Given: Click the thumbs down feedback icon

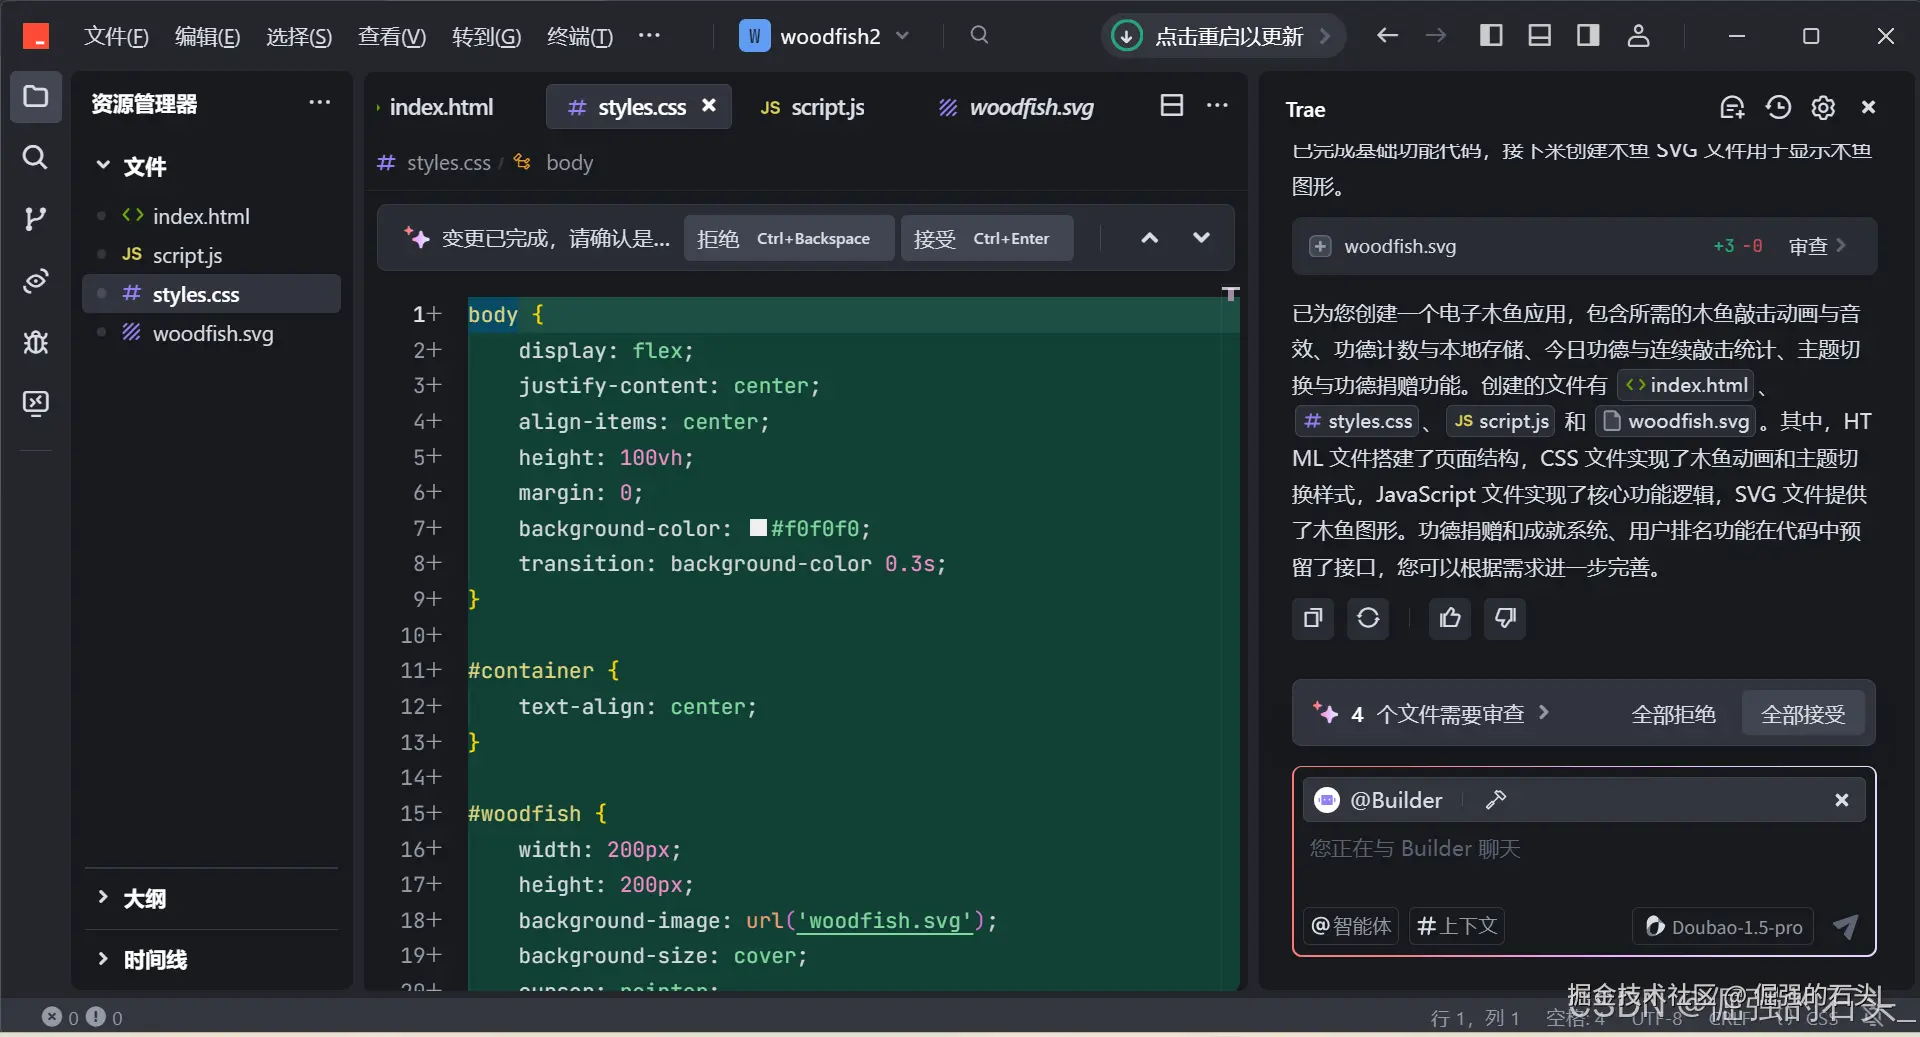Looking at the screenshot, I should (1505, 618).
